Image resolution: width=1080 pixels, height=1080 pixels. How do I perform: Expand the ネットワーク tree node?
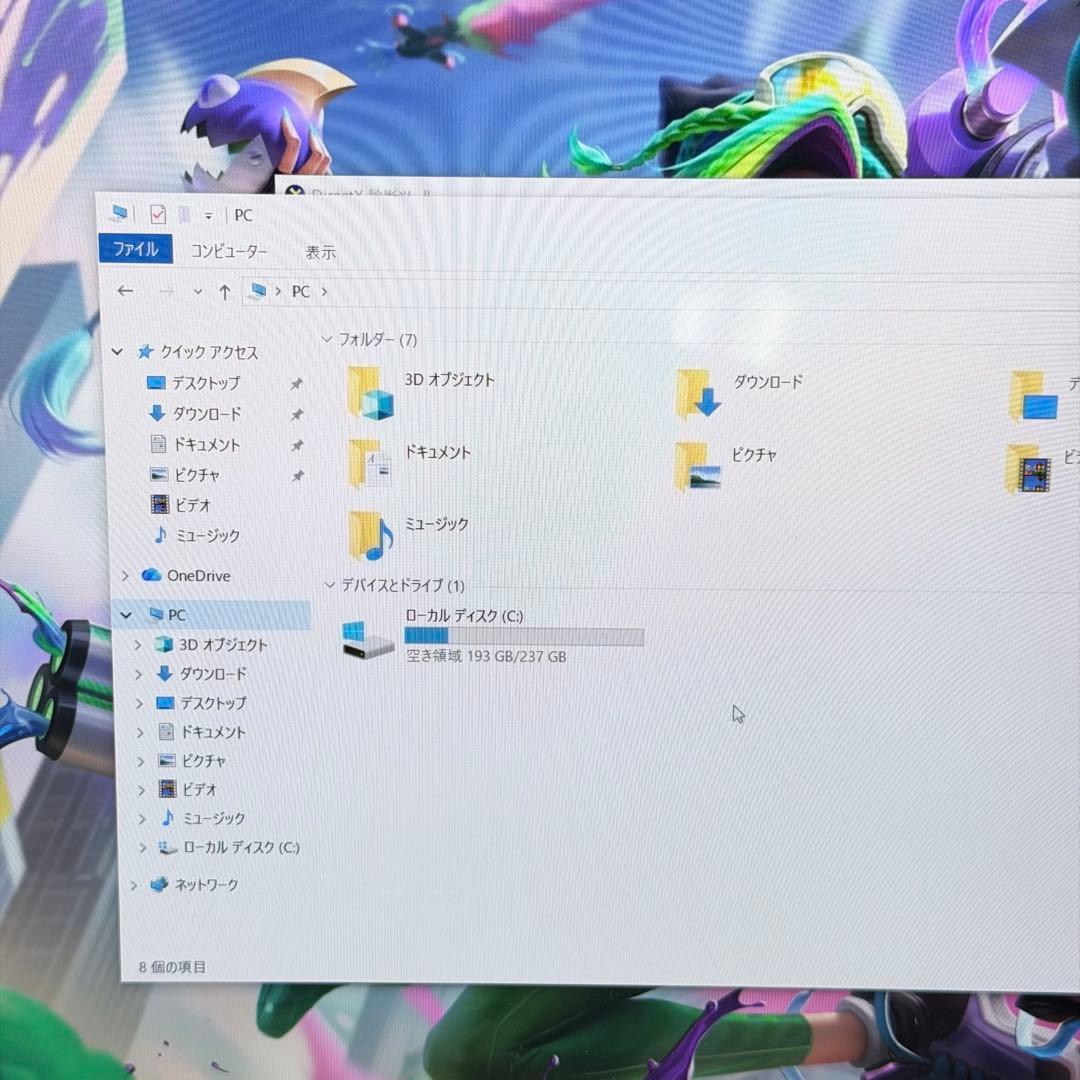134,885
